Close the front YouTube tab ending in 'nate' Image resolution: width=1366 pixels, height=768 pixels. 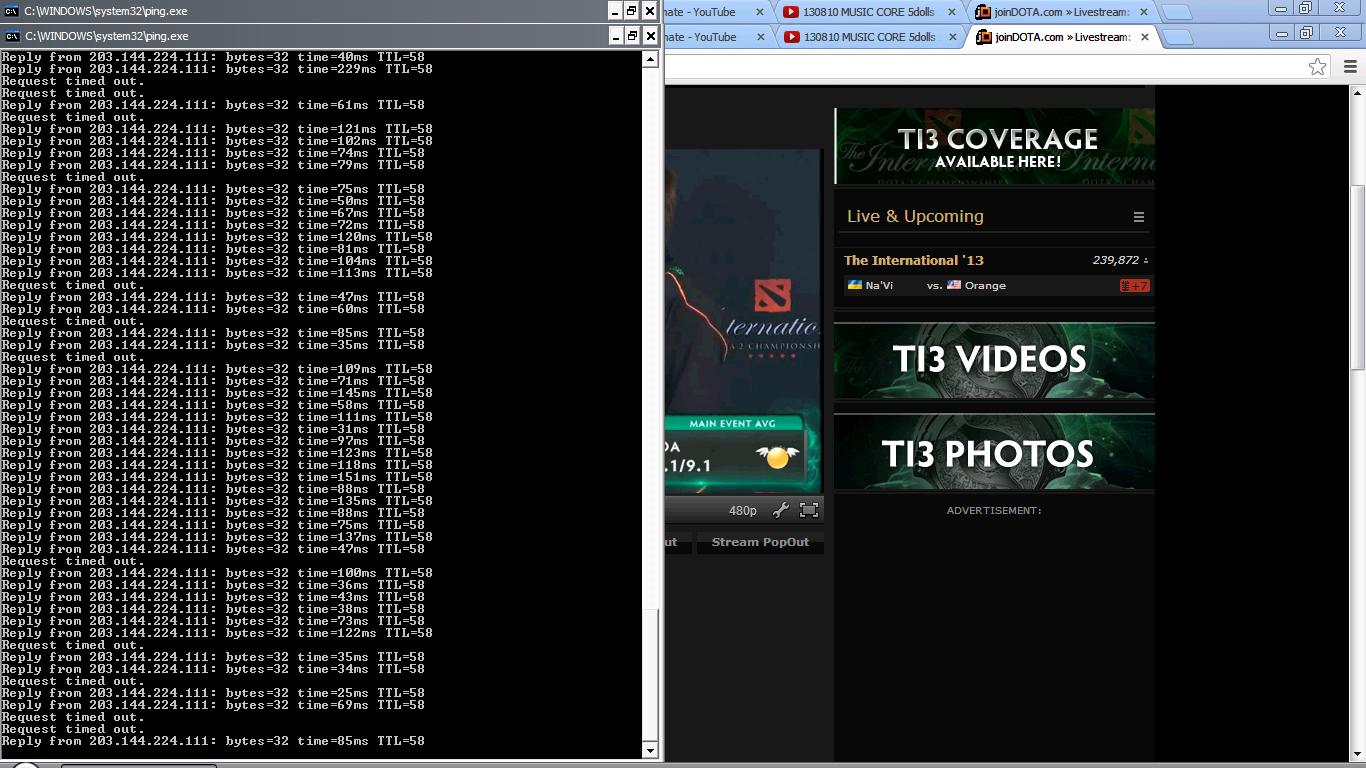(760, 37)
